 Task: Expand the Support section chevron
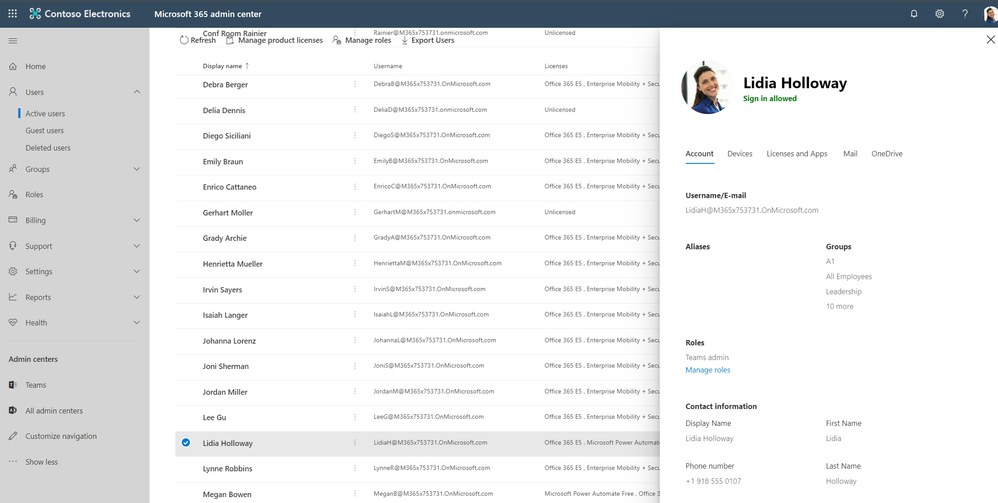tap(137, 246)
